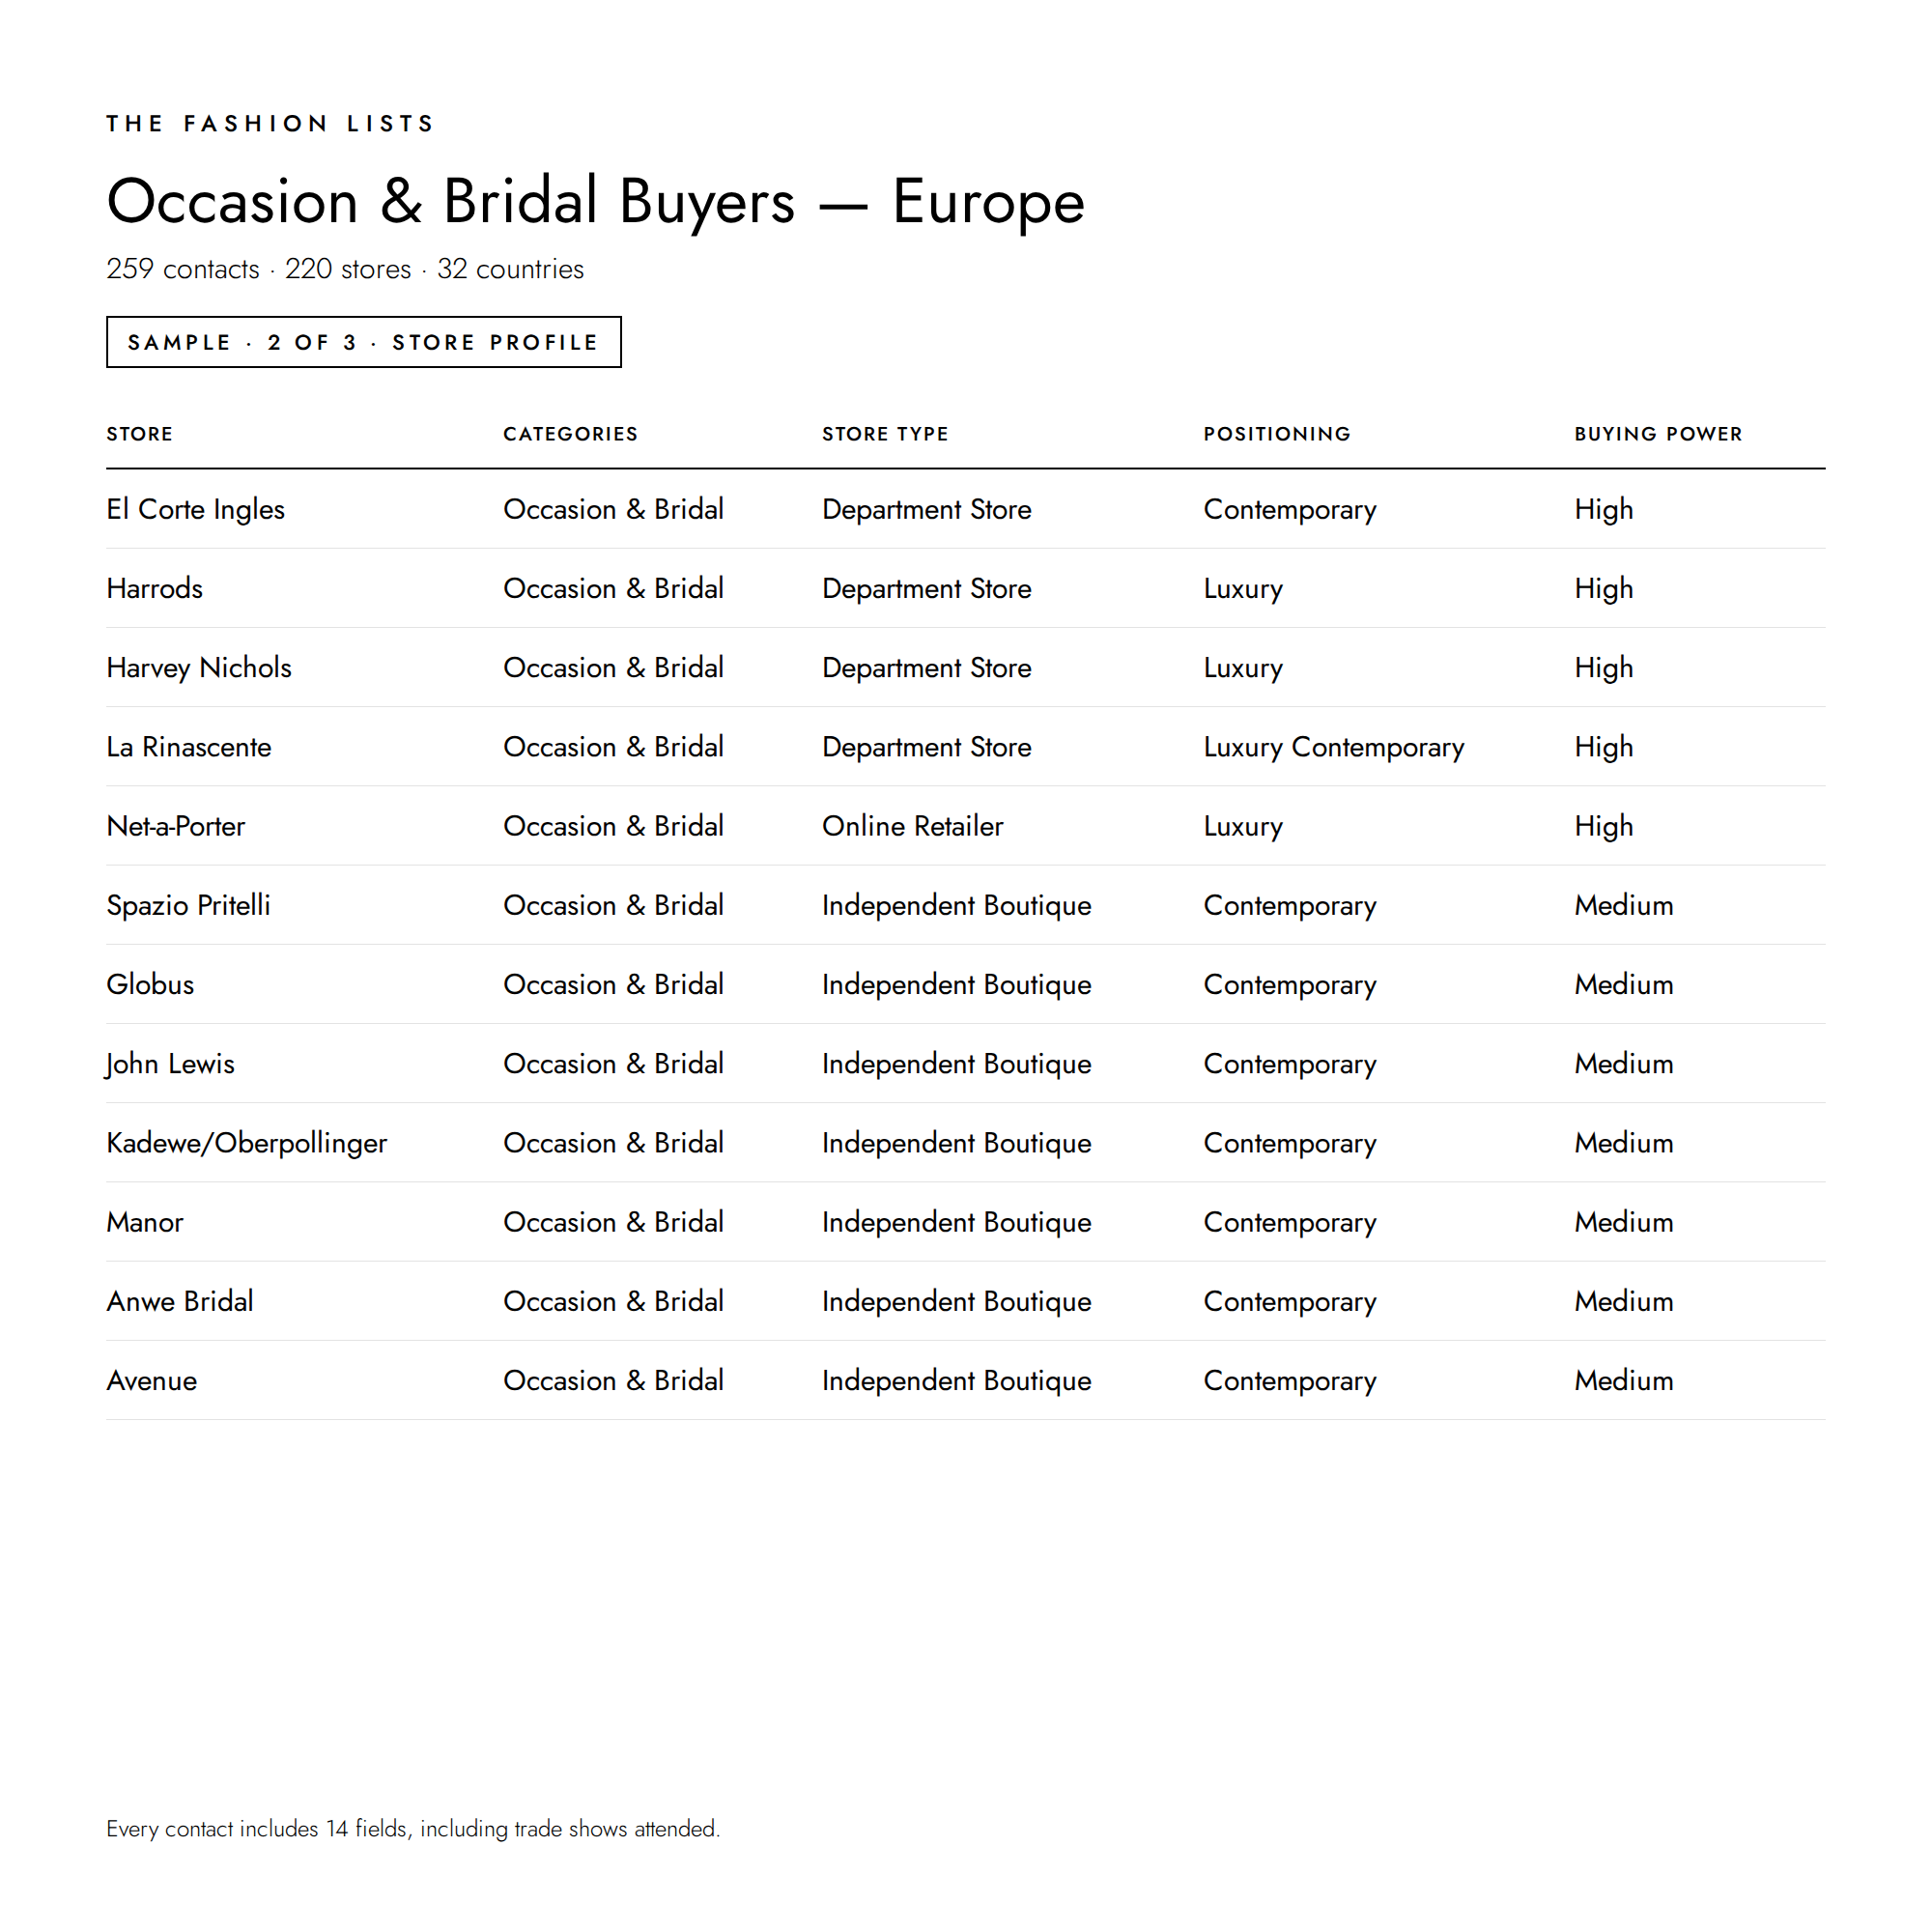Click 'Department Store' in the El Corte Ingles row
The image size is (1932, 1932).
927,509
